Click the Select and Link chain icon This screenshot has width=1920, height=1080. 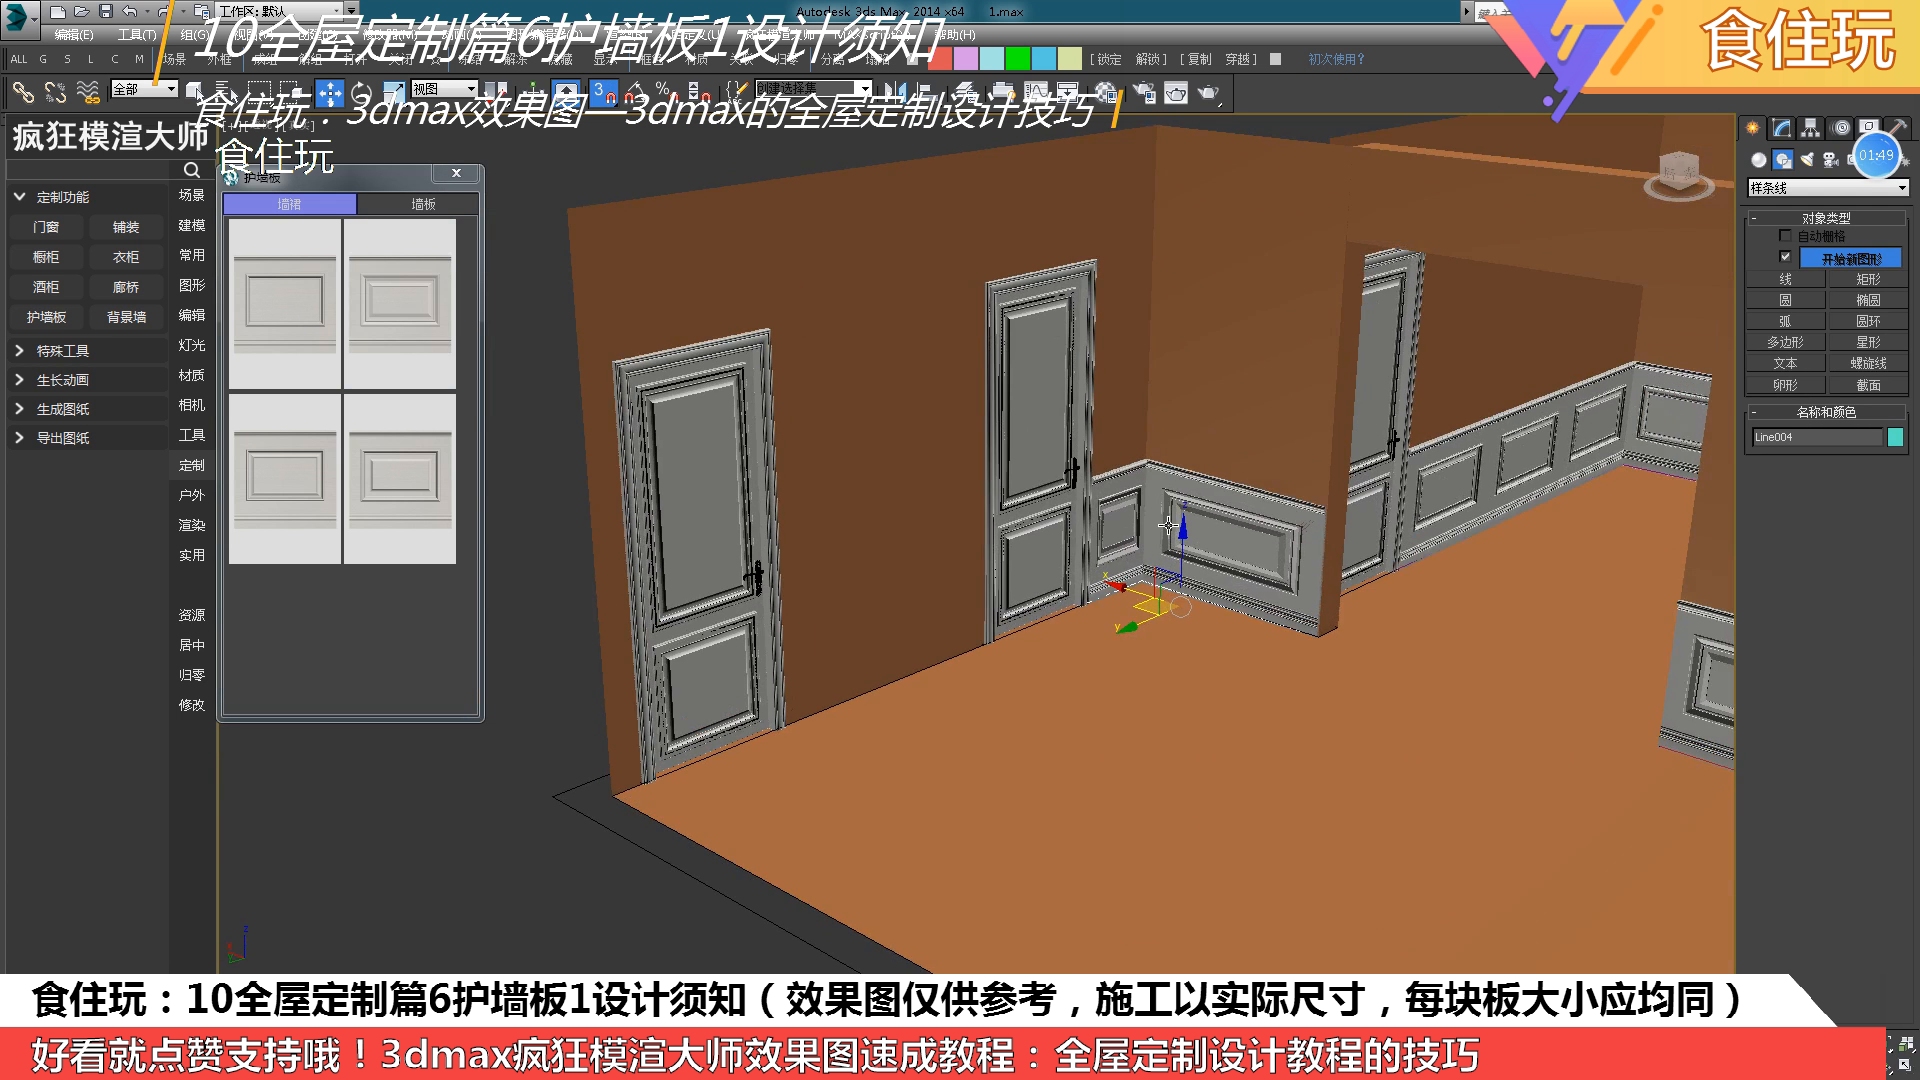[23, 93]
